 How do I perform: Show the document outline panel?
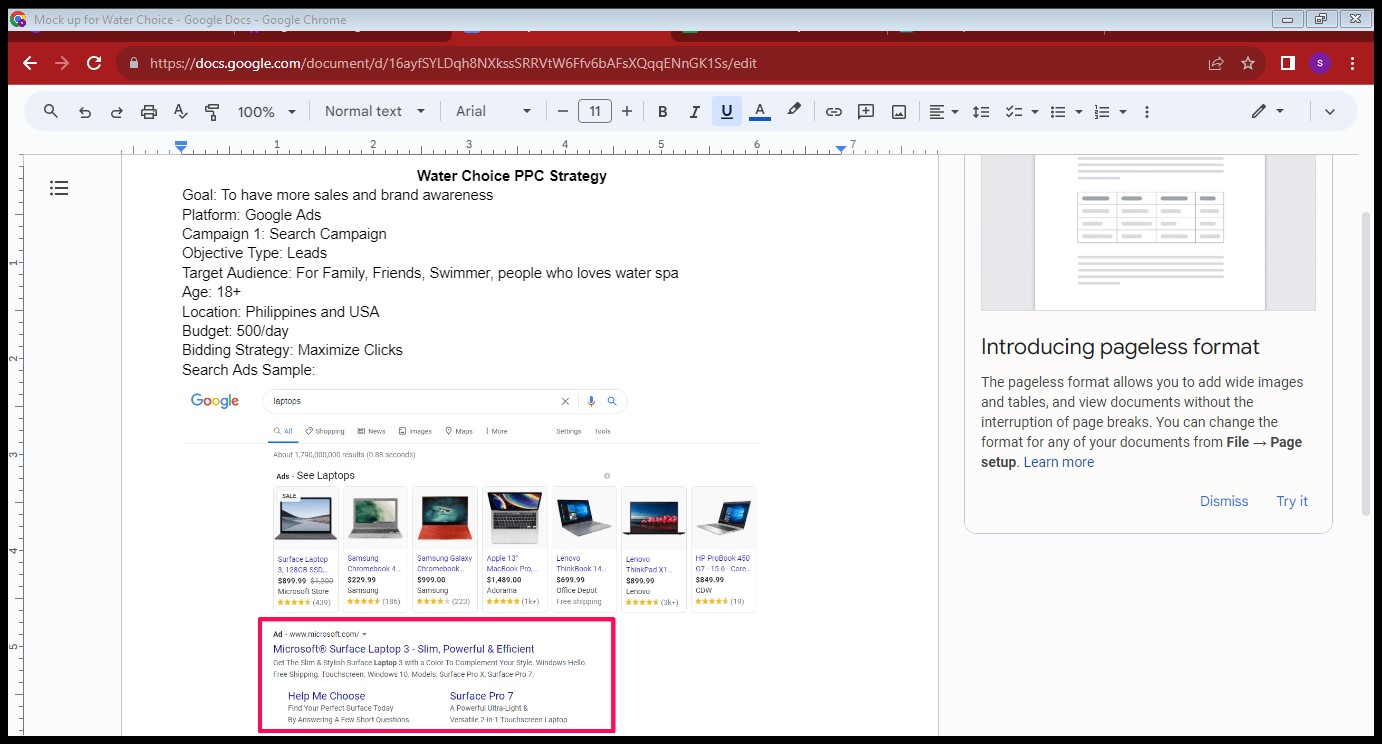click(x=59, y=187)
